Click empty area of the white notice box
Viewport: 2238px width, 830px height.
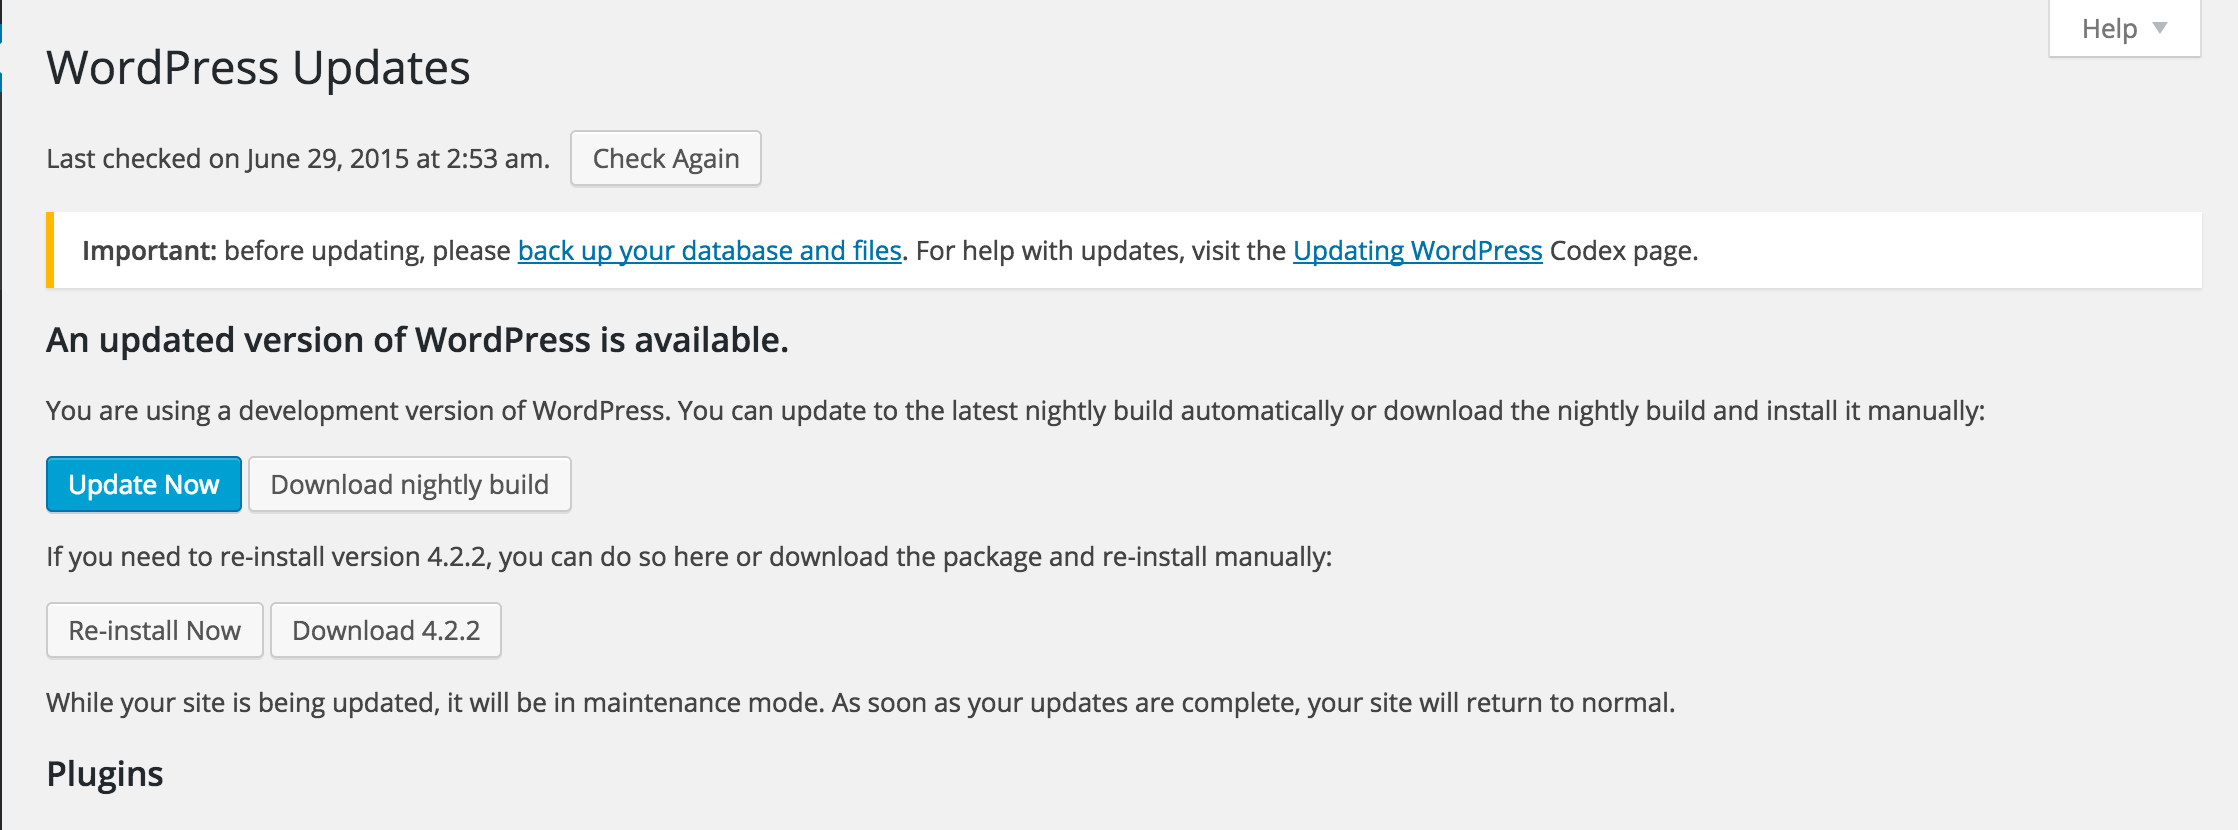[1950, 250]
